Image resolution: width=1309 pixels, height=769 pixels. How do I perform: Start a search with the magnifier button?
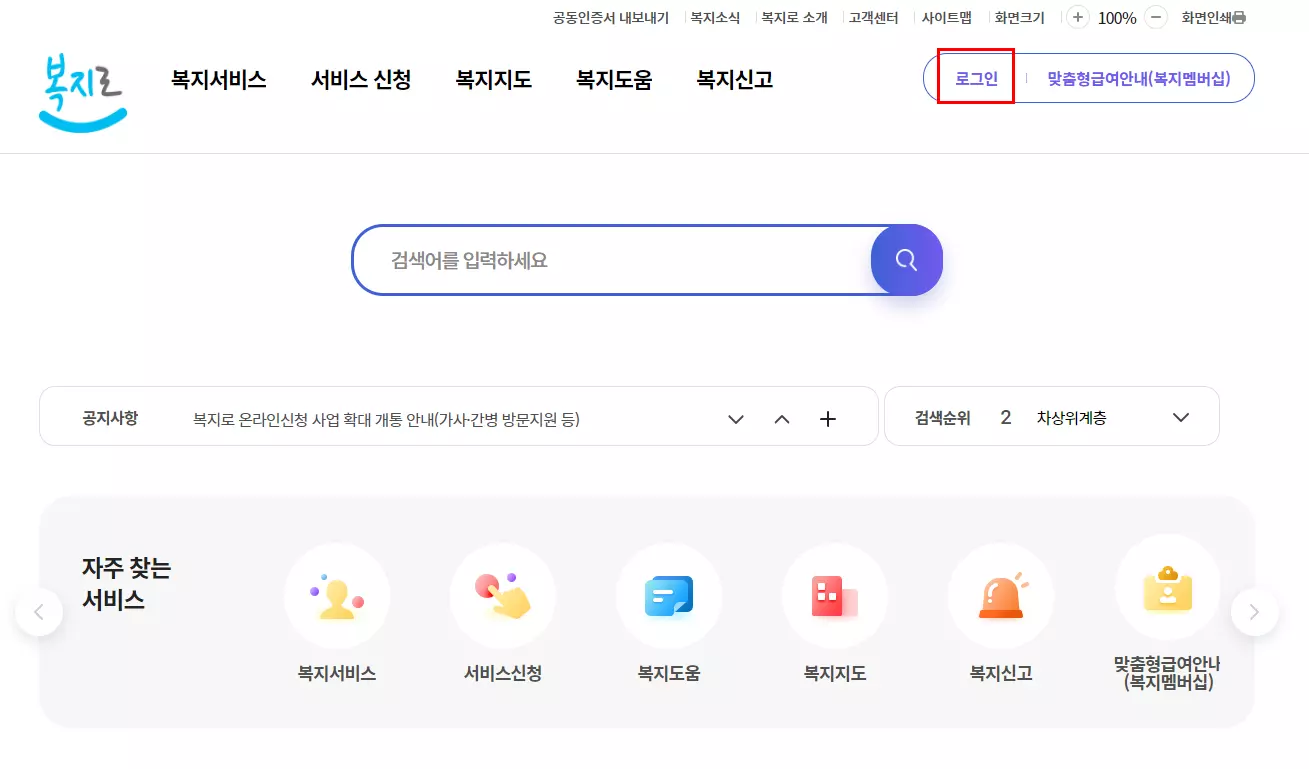click(x=905, y=259)
